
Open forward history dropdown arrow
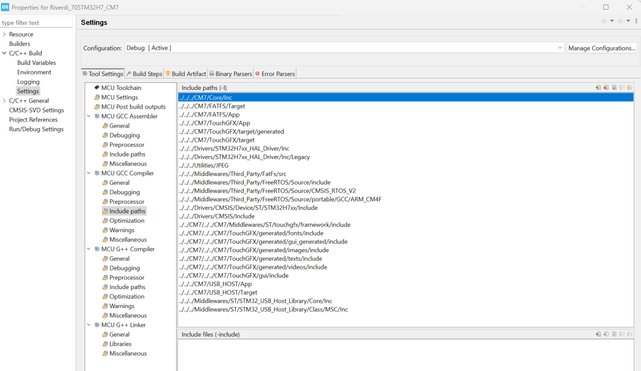(628, 21)
